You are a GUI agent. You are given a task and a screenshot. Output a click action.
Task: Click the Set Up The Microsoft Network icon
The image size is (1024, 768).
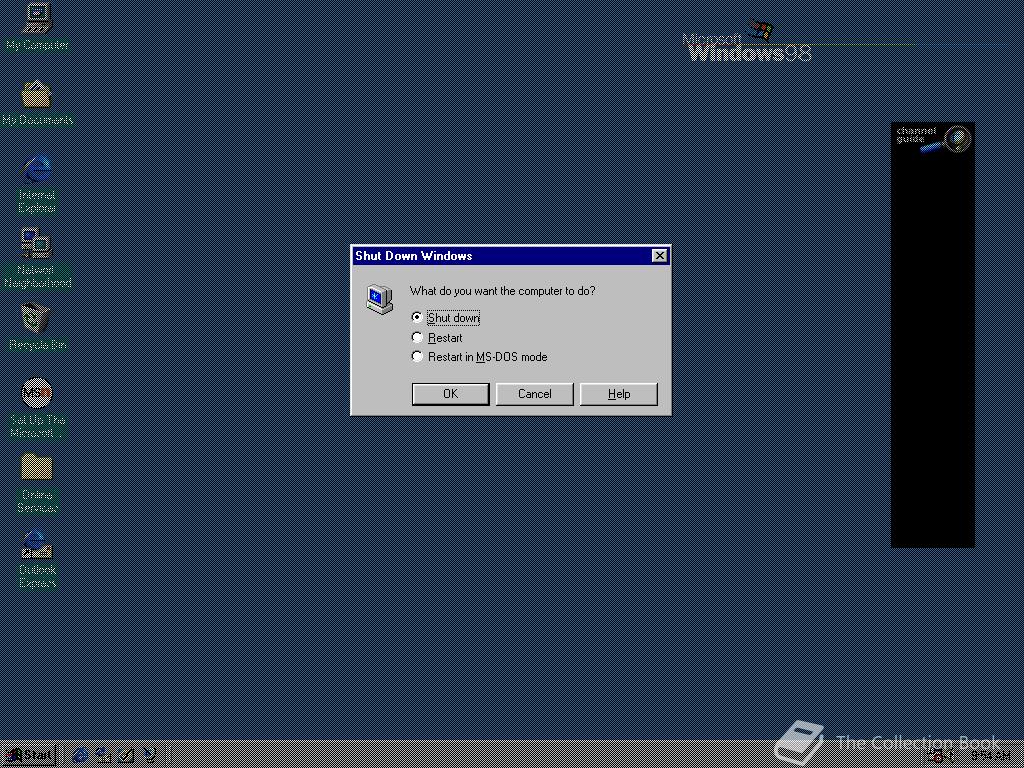[x=37, y=408]
